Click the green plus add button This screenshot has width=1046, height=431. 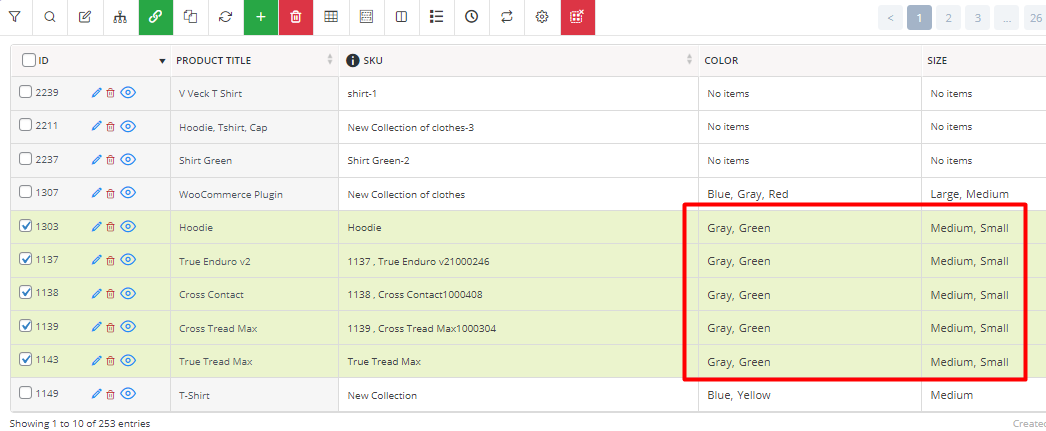coord(261,17)
